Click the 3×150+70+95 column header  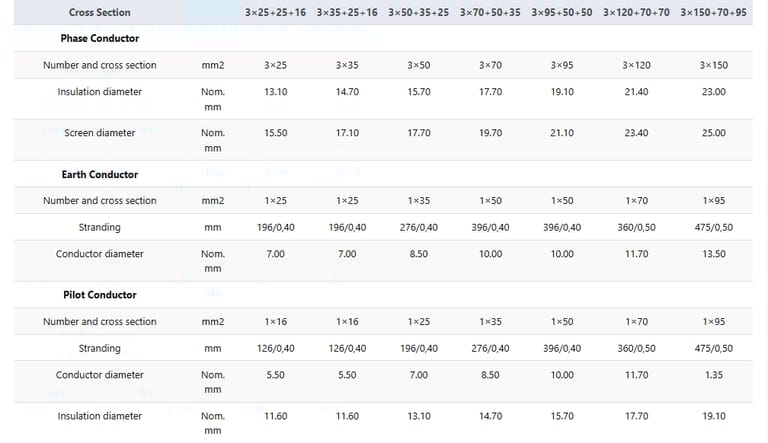tap(713, 13)
